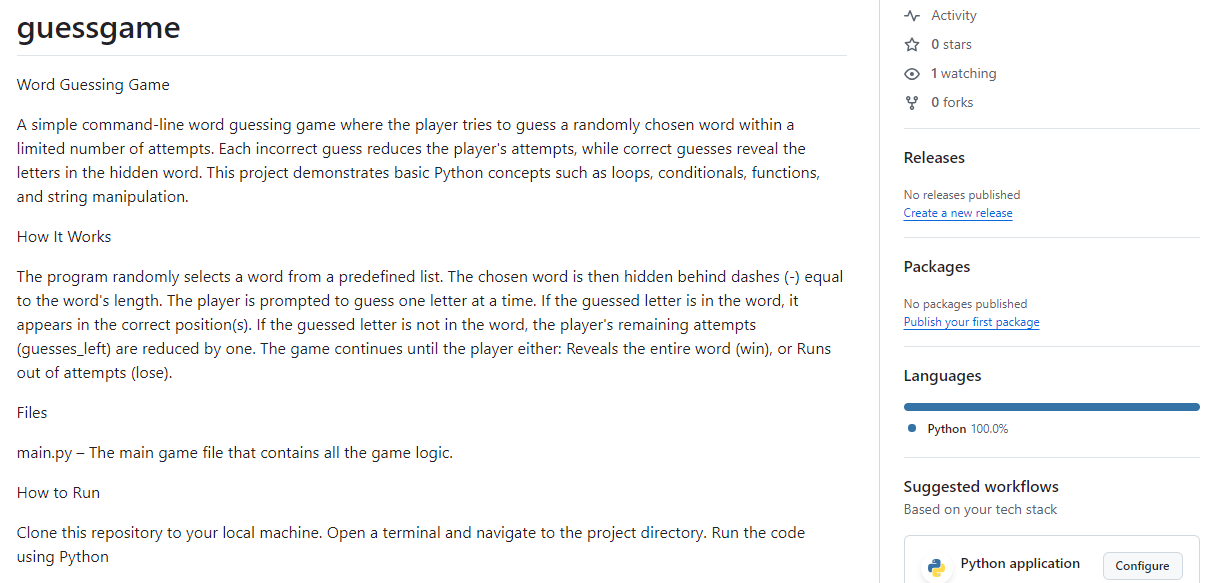View the "1 watching" list
This screenshot has height=583, width=1226.
pos(963,74)
